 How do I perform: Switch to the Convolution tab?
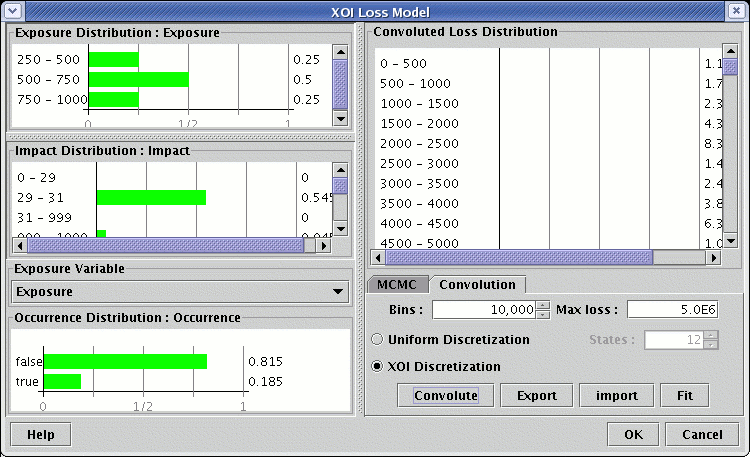(x=477, y=285)
